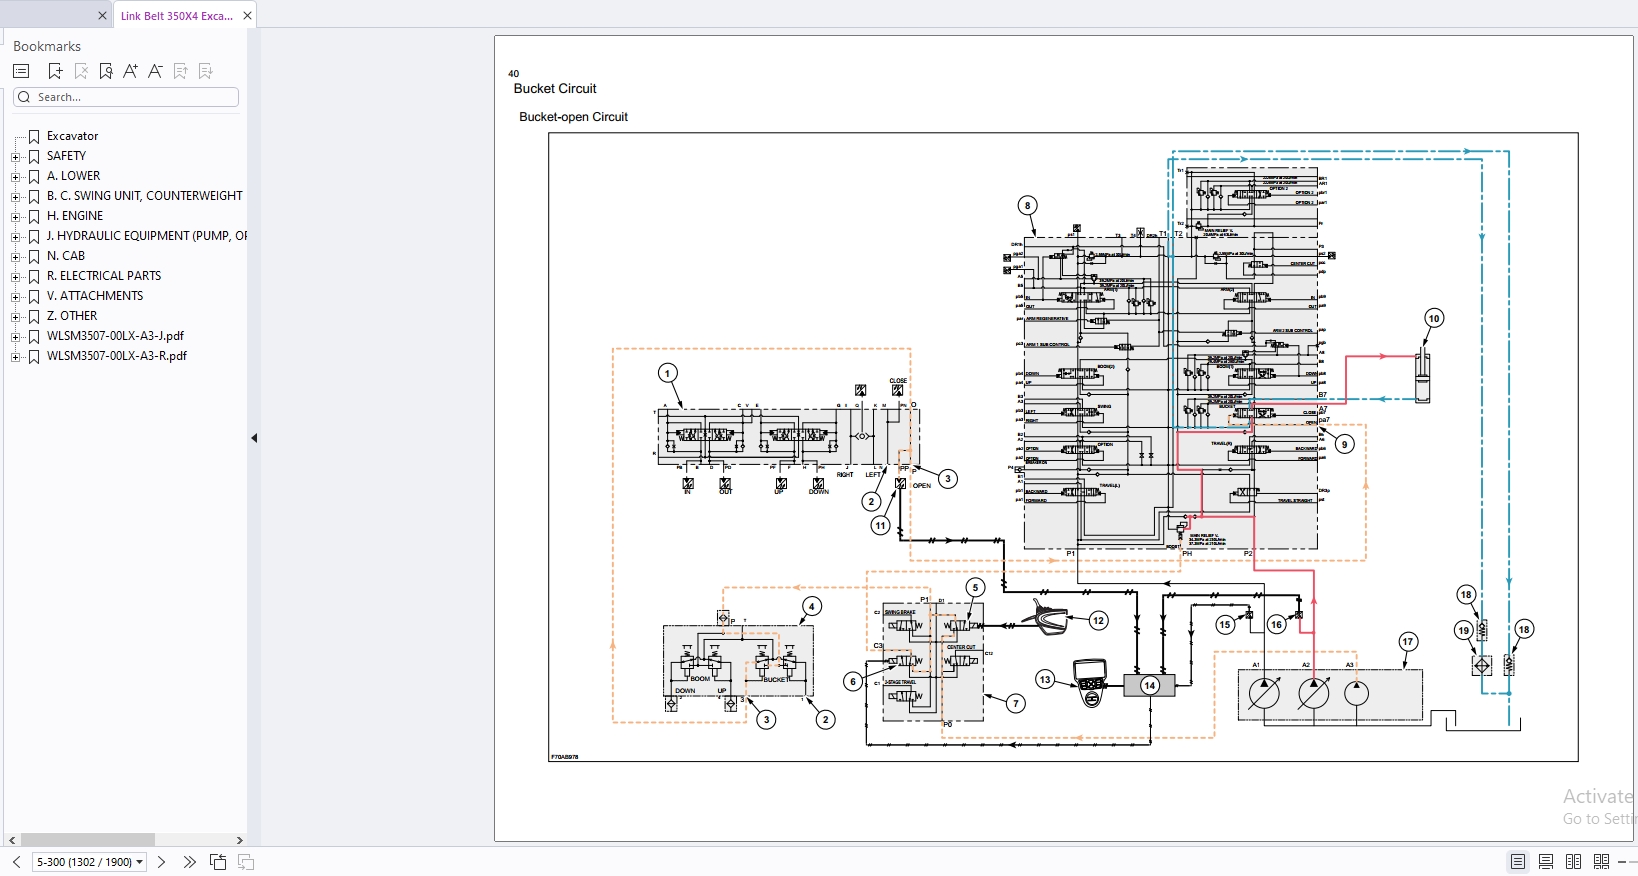Jump to last page with double arrow
Viewport: 1638px width, 876px height.
[189, 862]
